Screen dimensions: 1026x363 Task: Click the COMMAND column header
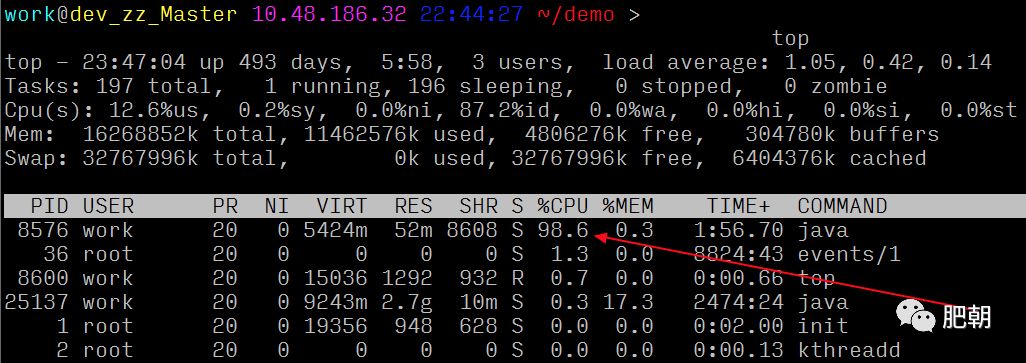pos(842,207)
